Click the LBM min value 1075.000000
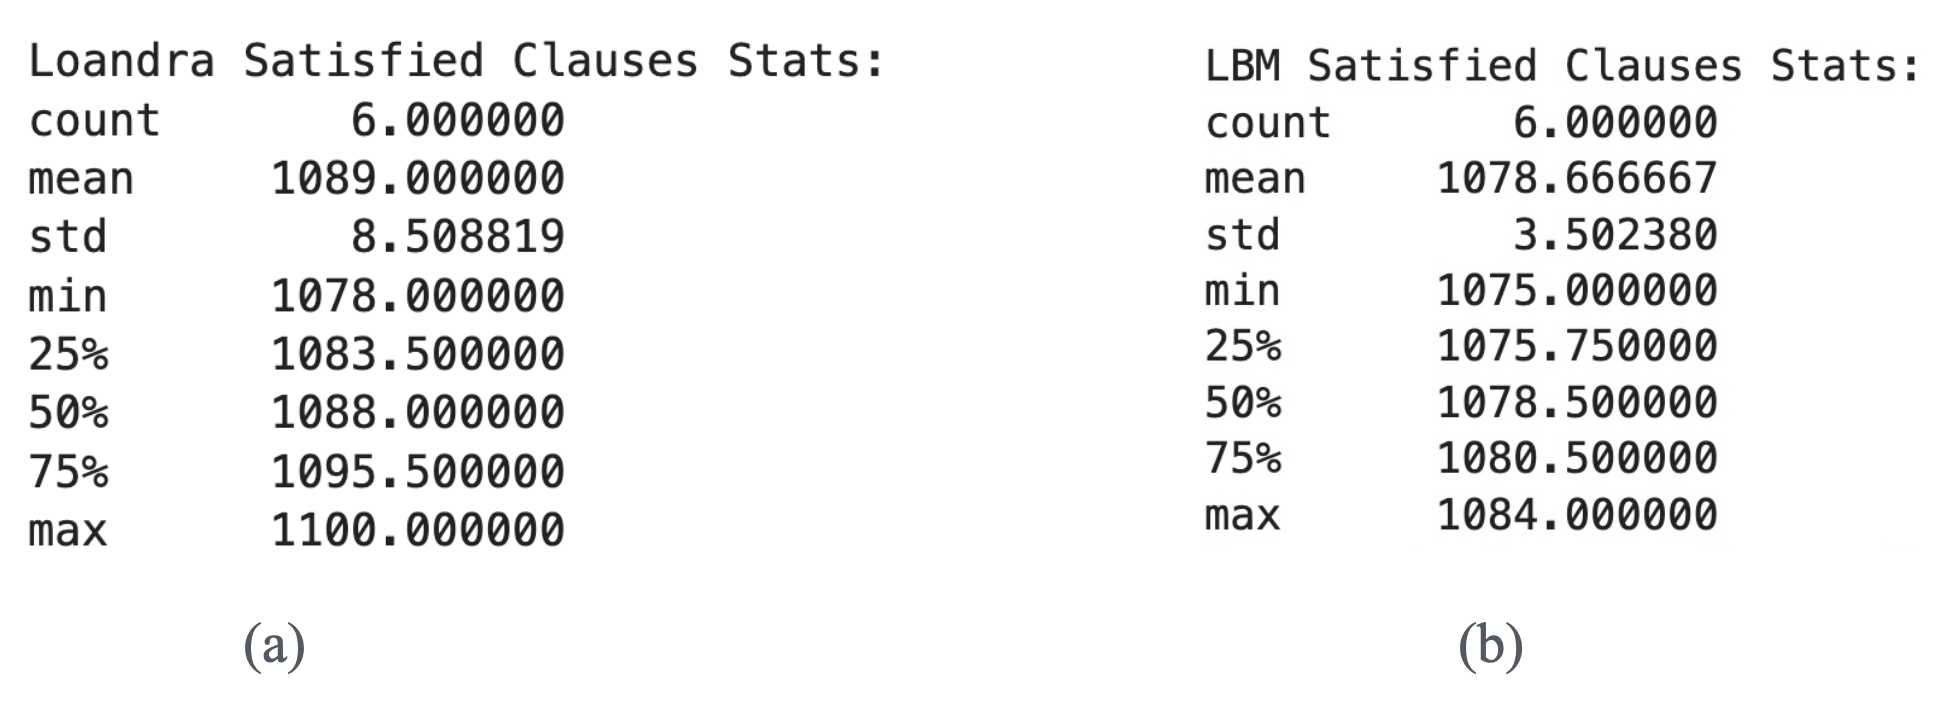 [1577, 291]
